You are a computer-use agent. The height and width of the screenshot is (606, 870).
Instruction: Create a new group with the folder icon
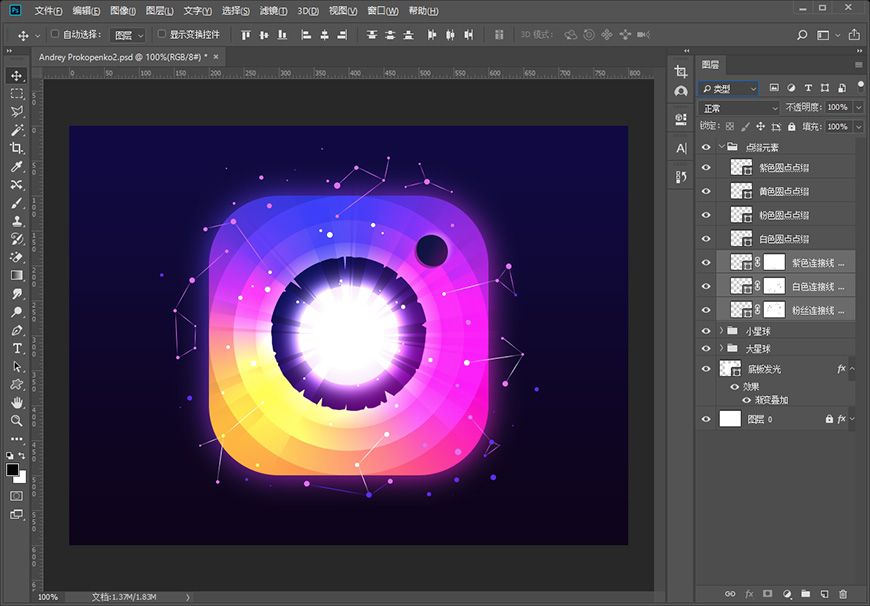coord(806,594)
